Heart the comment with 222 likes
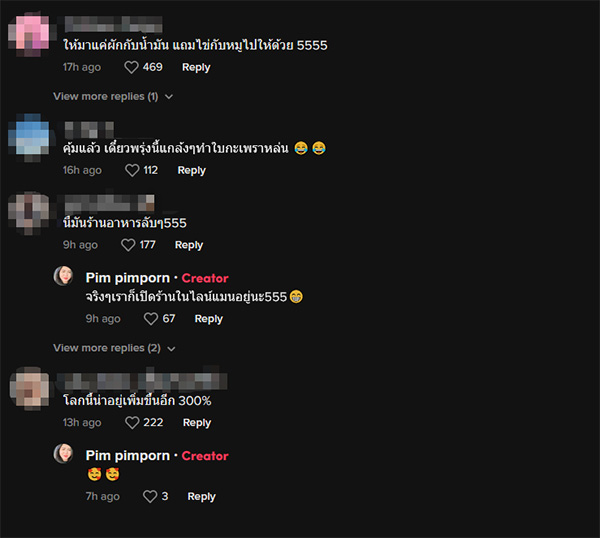This screenshot has width=600, height=538. [132, 422]
